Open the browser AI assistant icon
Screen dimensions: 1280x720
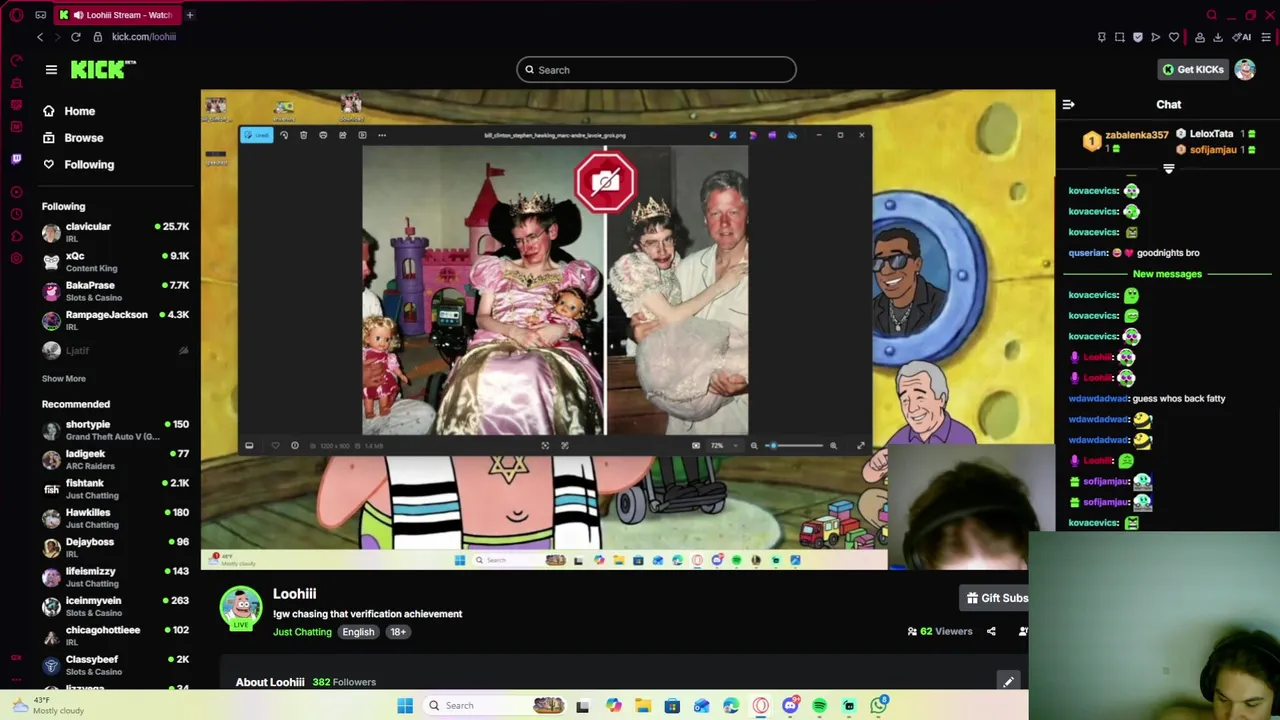(1243, 37)
